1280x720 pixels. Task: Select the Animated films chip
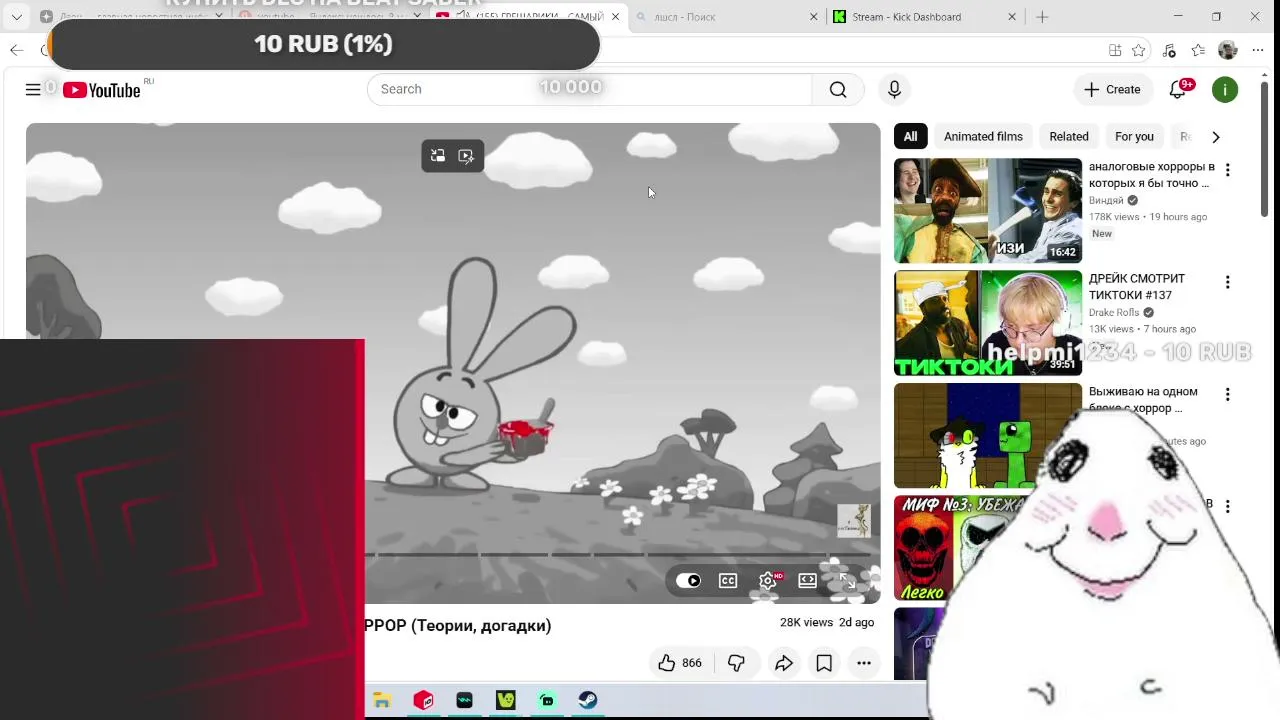coord(983,137)
